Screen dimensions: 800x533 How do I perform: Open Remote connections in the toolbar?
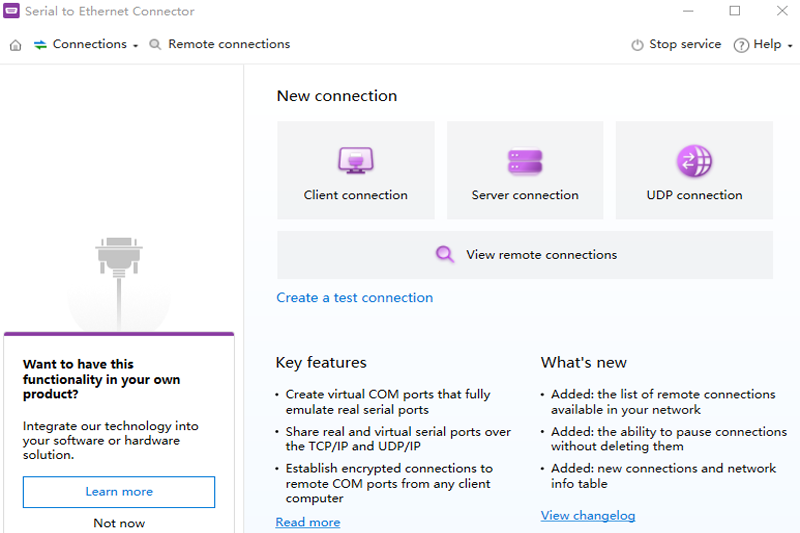[229, 44]
